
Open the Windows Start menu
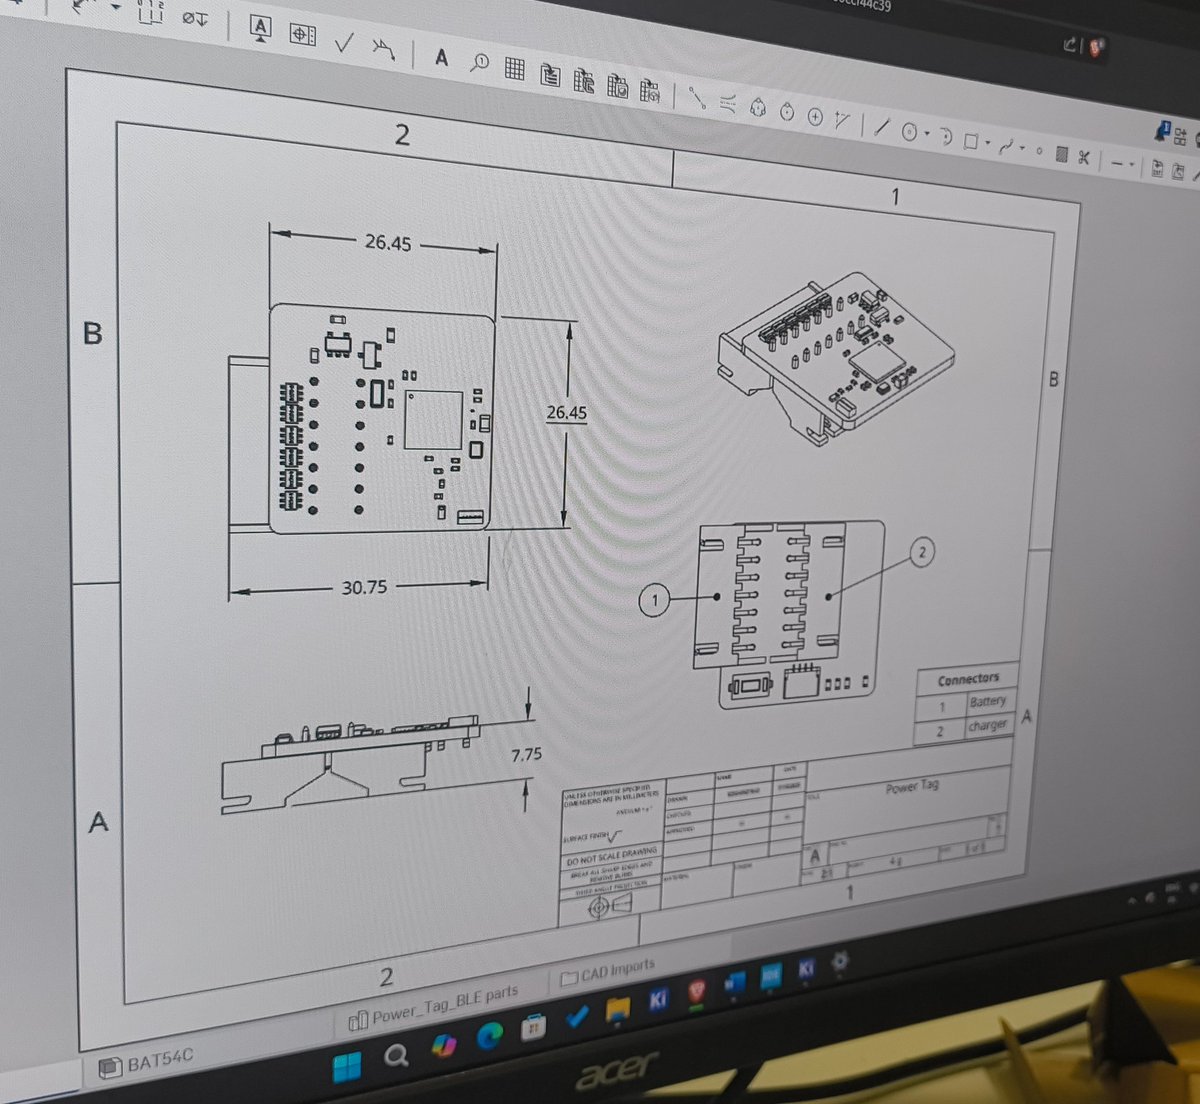pyautogui.click(x=348, y=1066)
